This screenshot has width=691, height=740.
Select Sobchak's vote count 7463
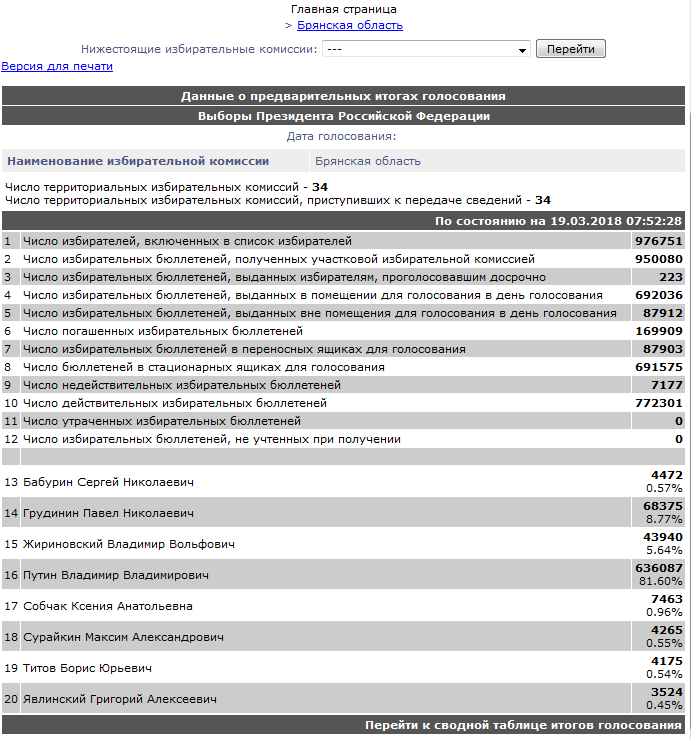pos(667,599)
